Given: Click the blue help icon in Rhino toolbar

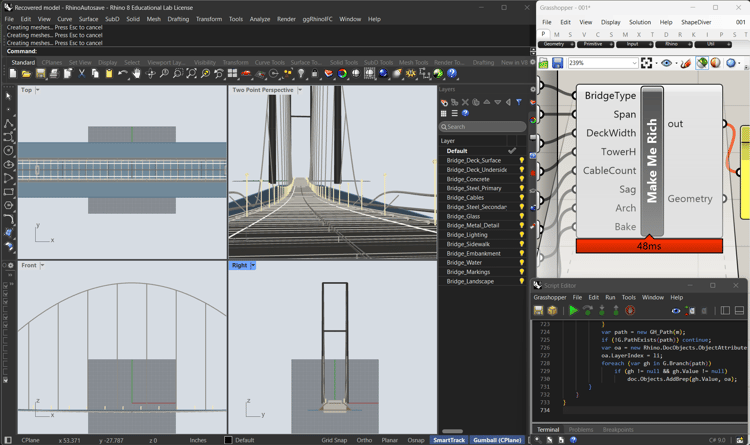Looking at the screenshot, I should (x=452, y=74).
